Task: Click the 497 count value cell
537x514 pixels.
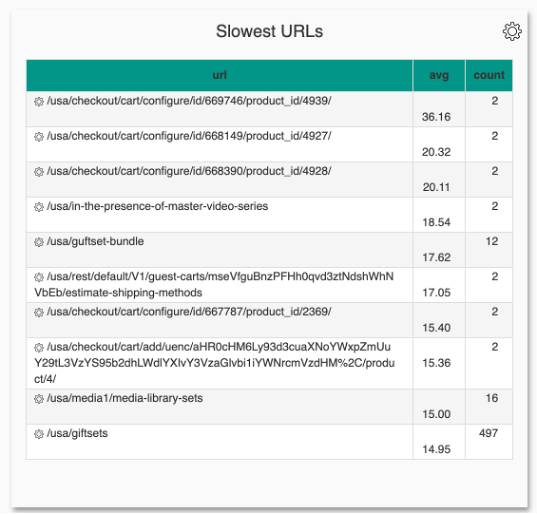Action: pos(489,442)
